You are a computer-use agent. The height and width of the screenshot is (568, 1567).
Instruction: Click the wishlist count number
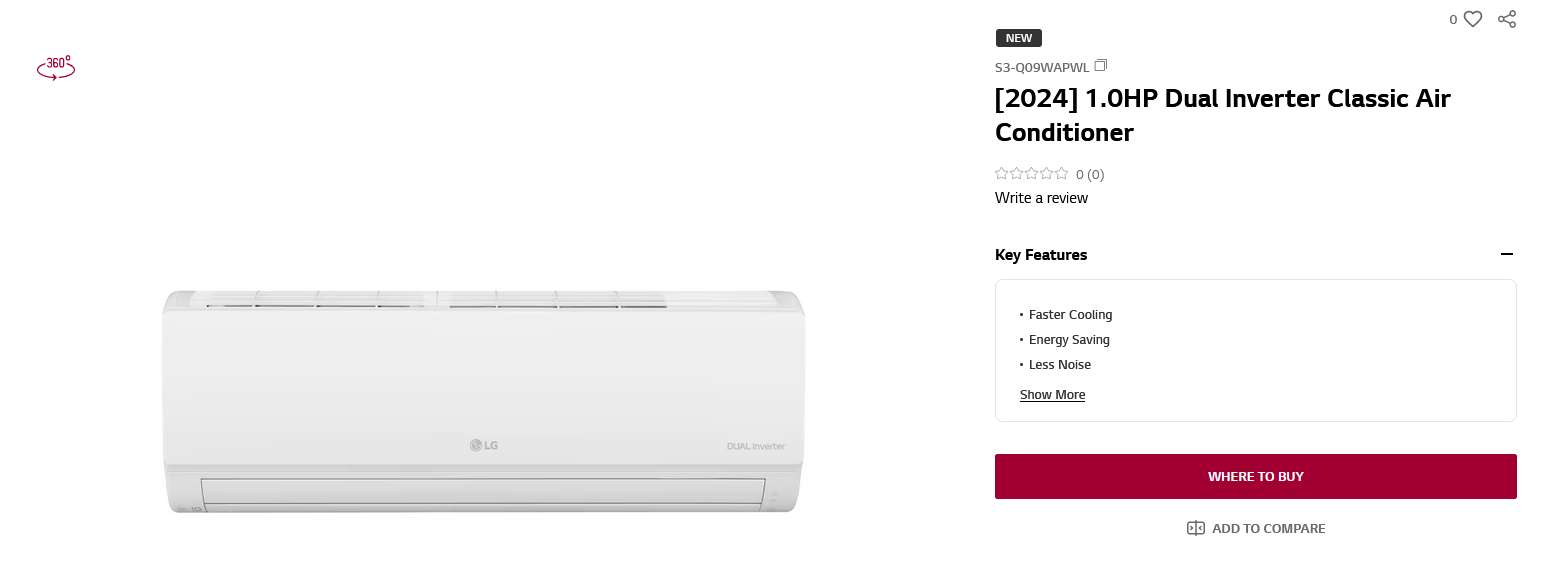tap(1453, 19)
